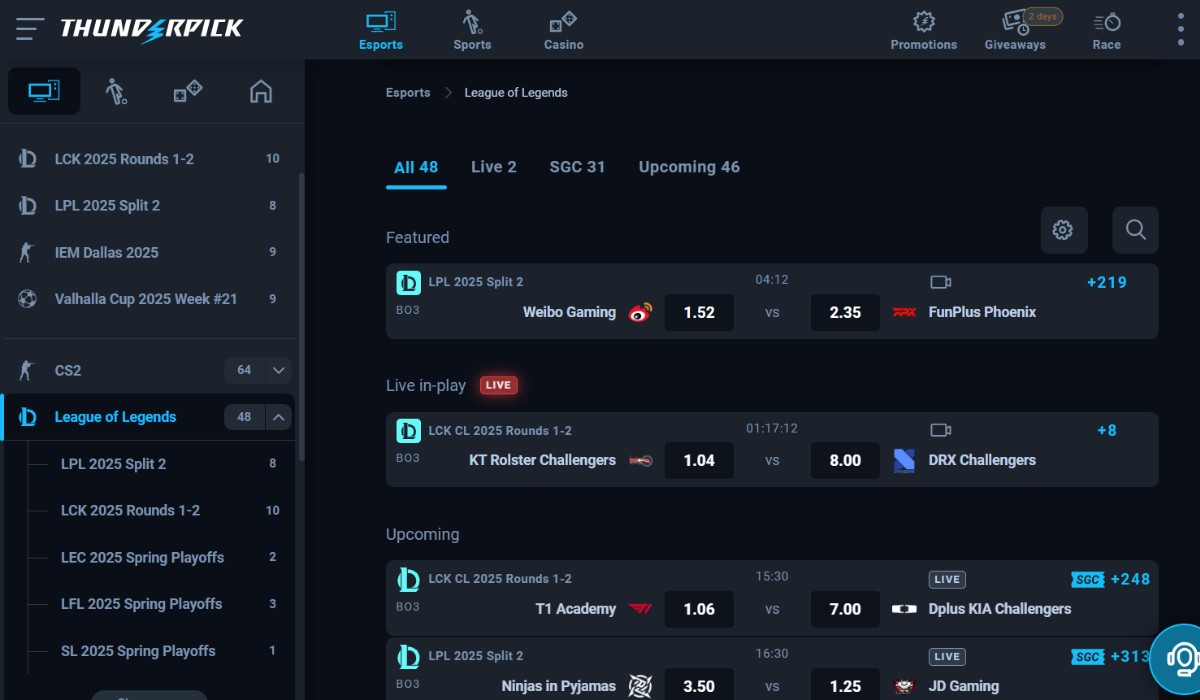Open the three-dot overflow menu top right
The width and height of the screenshot is (1200, 700).
pos(1180,30)
